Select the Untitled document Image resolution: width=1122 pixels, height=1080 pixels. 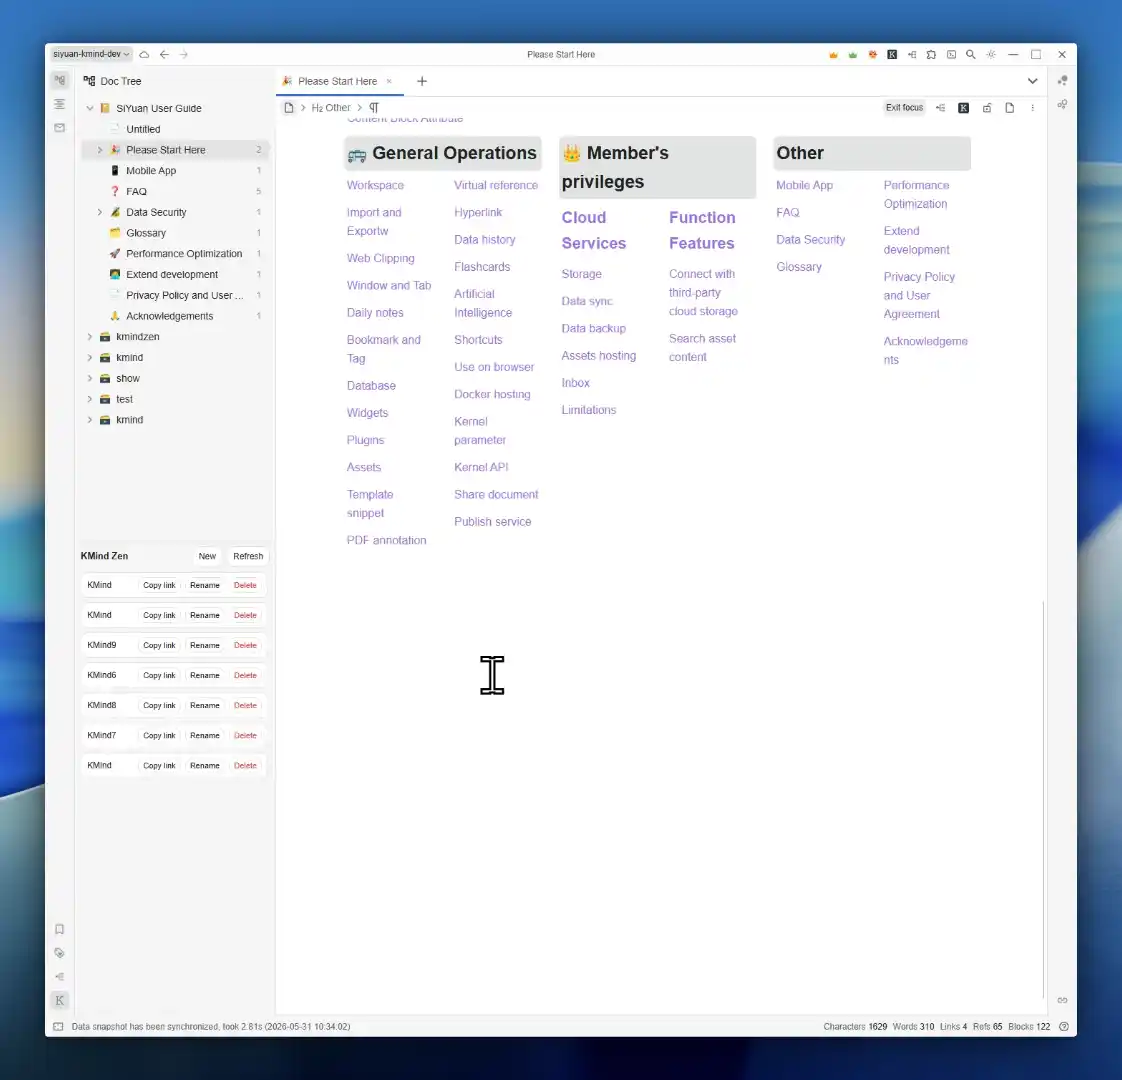click(x=175, y=129)
